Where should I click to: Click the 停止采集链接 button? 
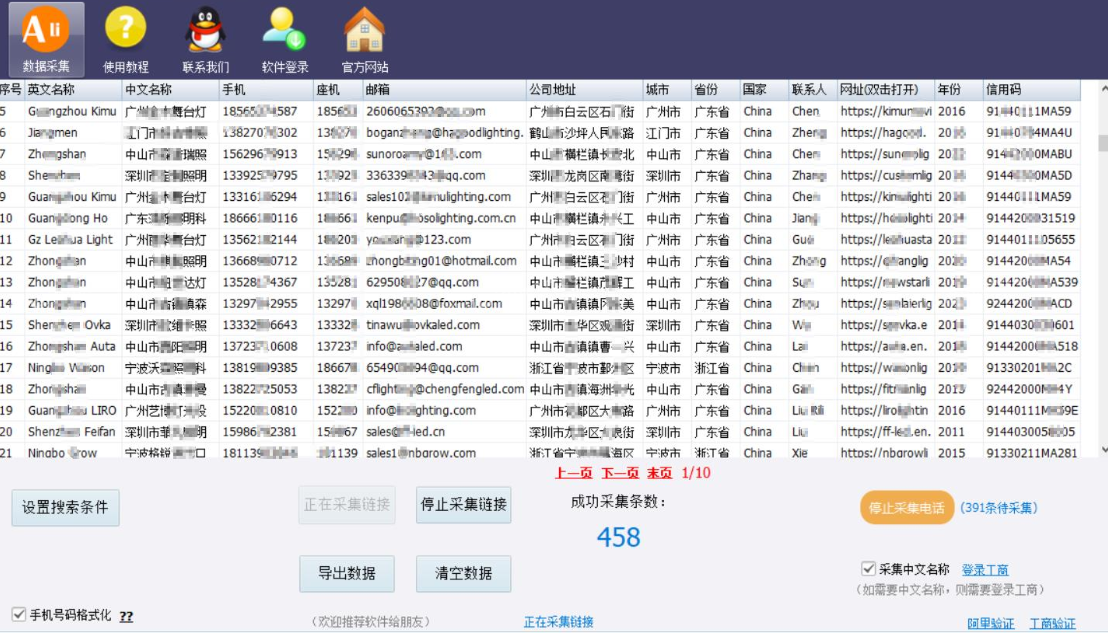pyautogui.click(x=464, y=505)
